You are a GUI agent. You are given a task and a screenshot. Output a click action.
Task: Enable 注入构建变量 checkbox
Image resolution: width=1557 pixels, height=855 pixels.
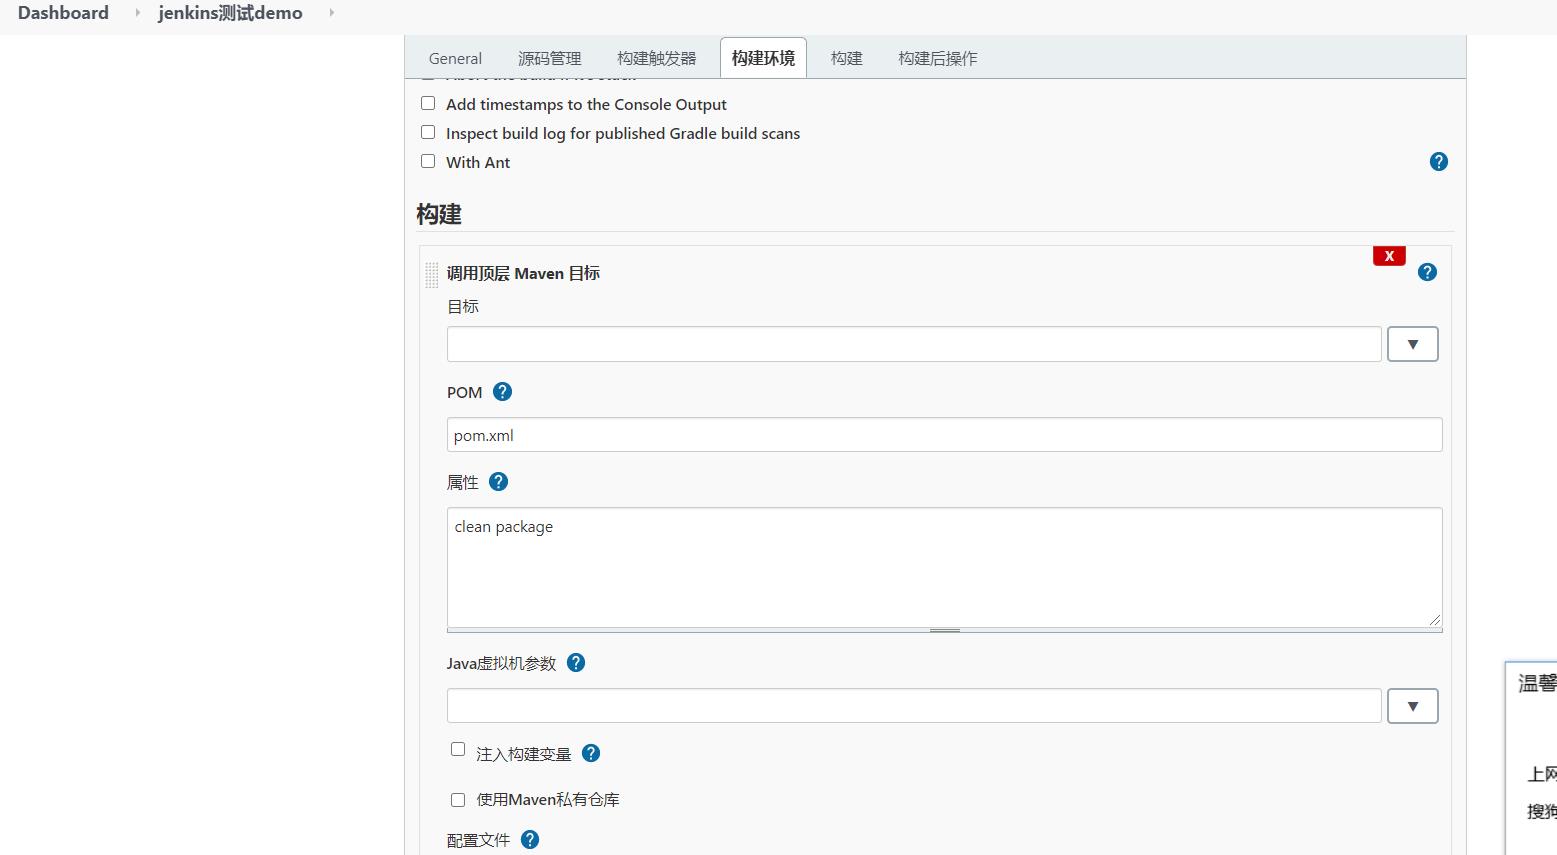tap(458, 749)
